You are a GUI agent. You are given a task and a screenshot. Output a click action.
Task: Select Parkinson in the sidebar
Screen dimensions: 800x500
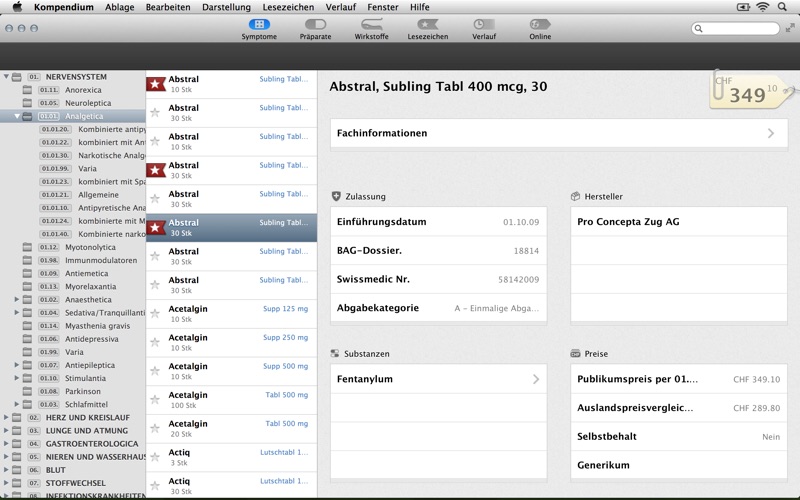point(83,391)
